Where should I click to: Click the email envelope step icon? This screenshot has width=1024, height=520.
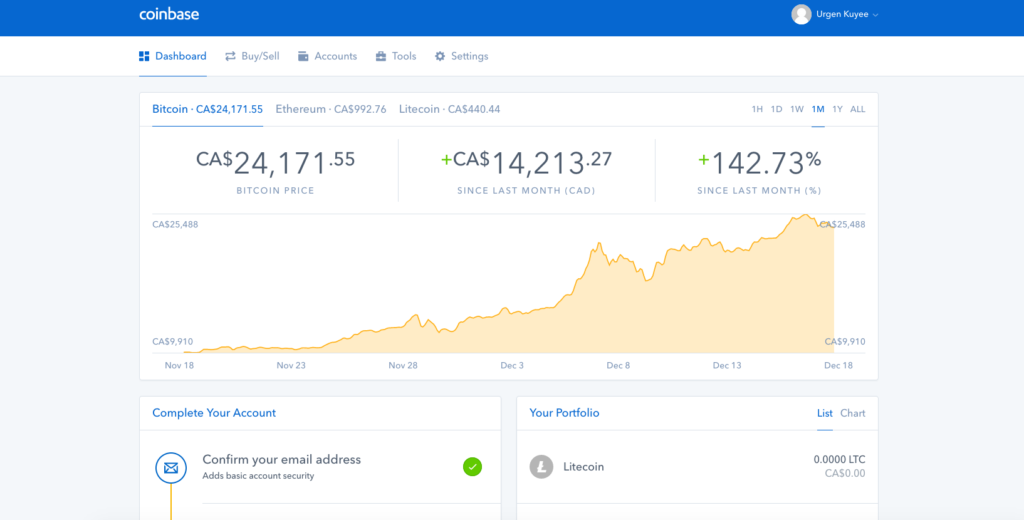coord(171,468)
